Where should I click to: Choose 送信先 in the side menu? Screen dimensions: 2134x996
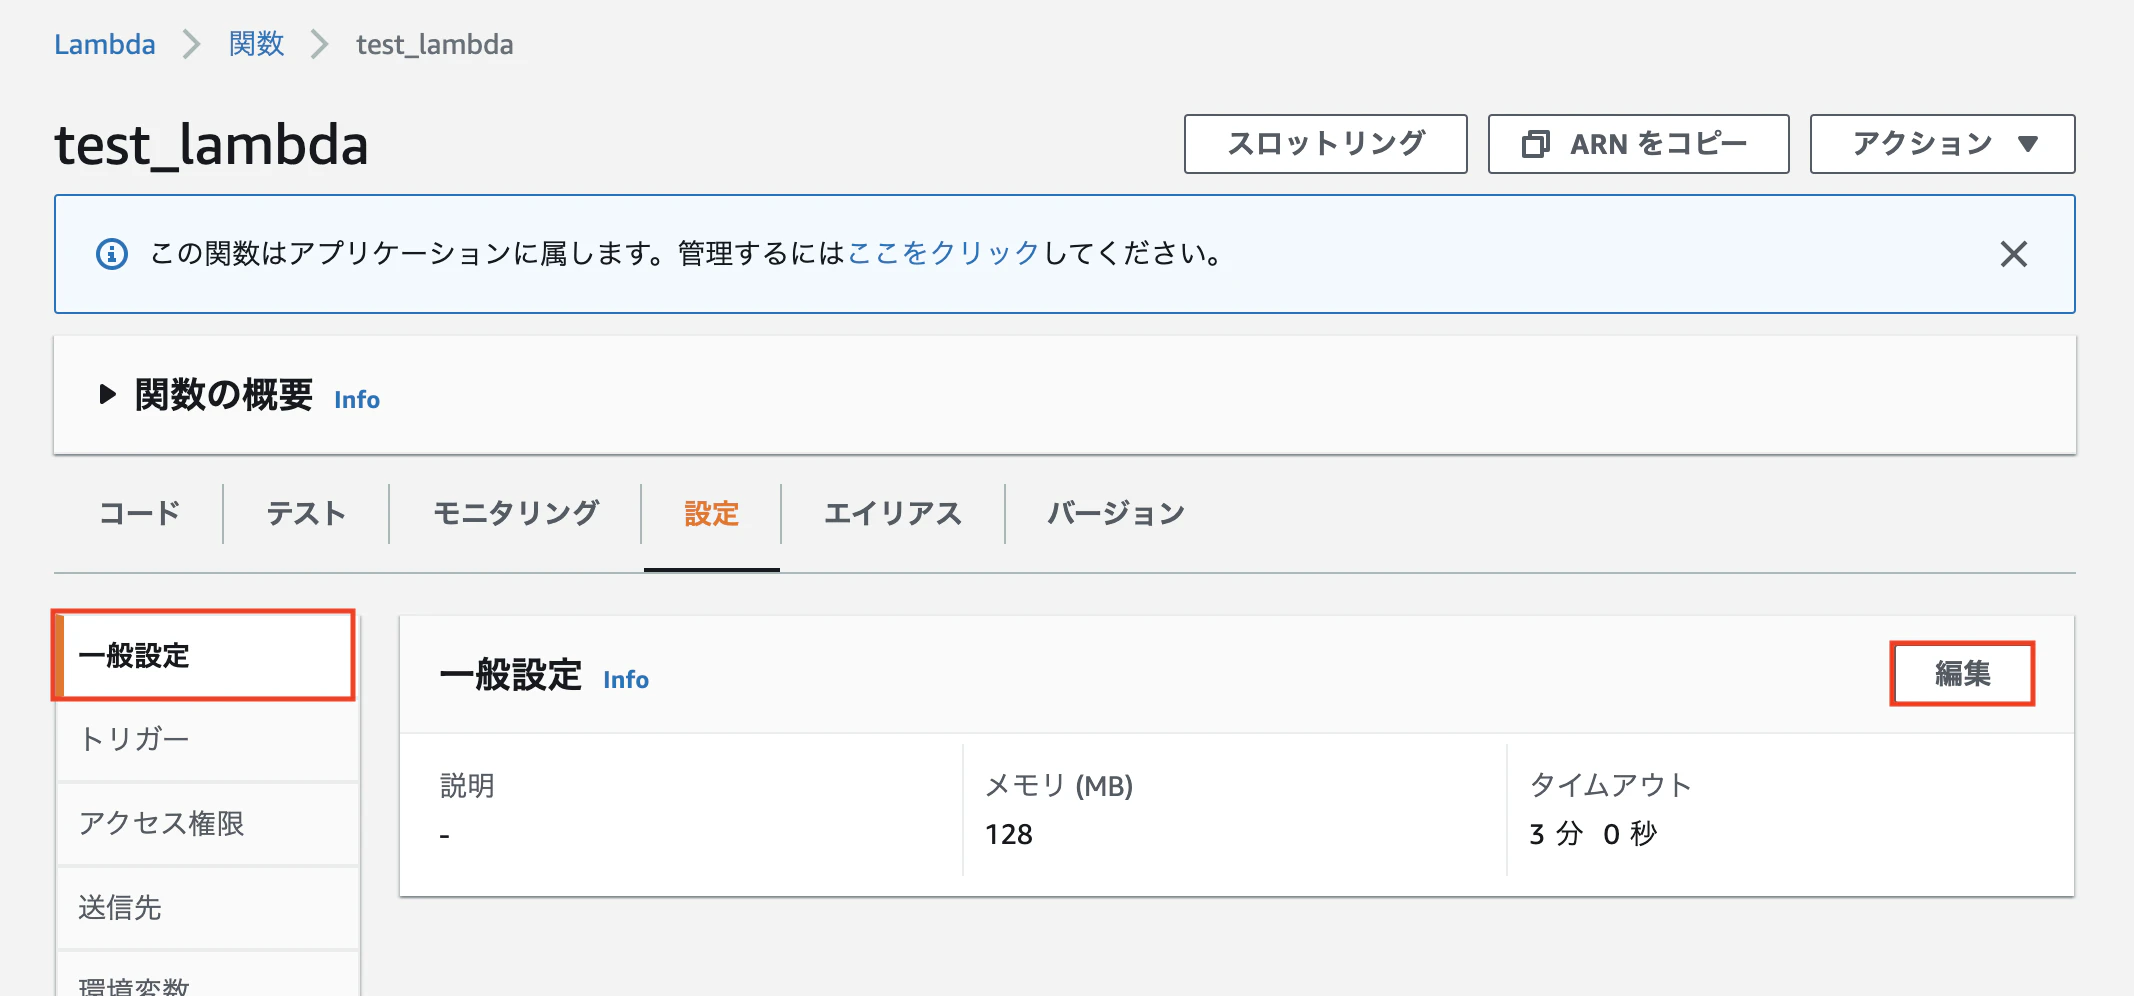pyautogui.click(x=207, y=907)
